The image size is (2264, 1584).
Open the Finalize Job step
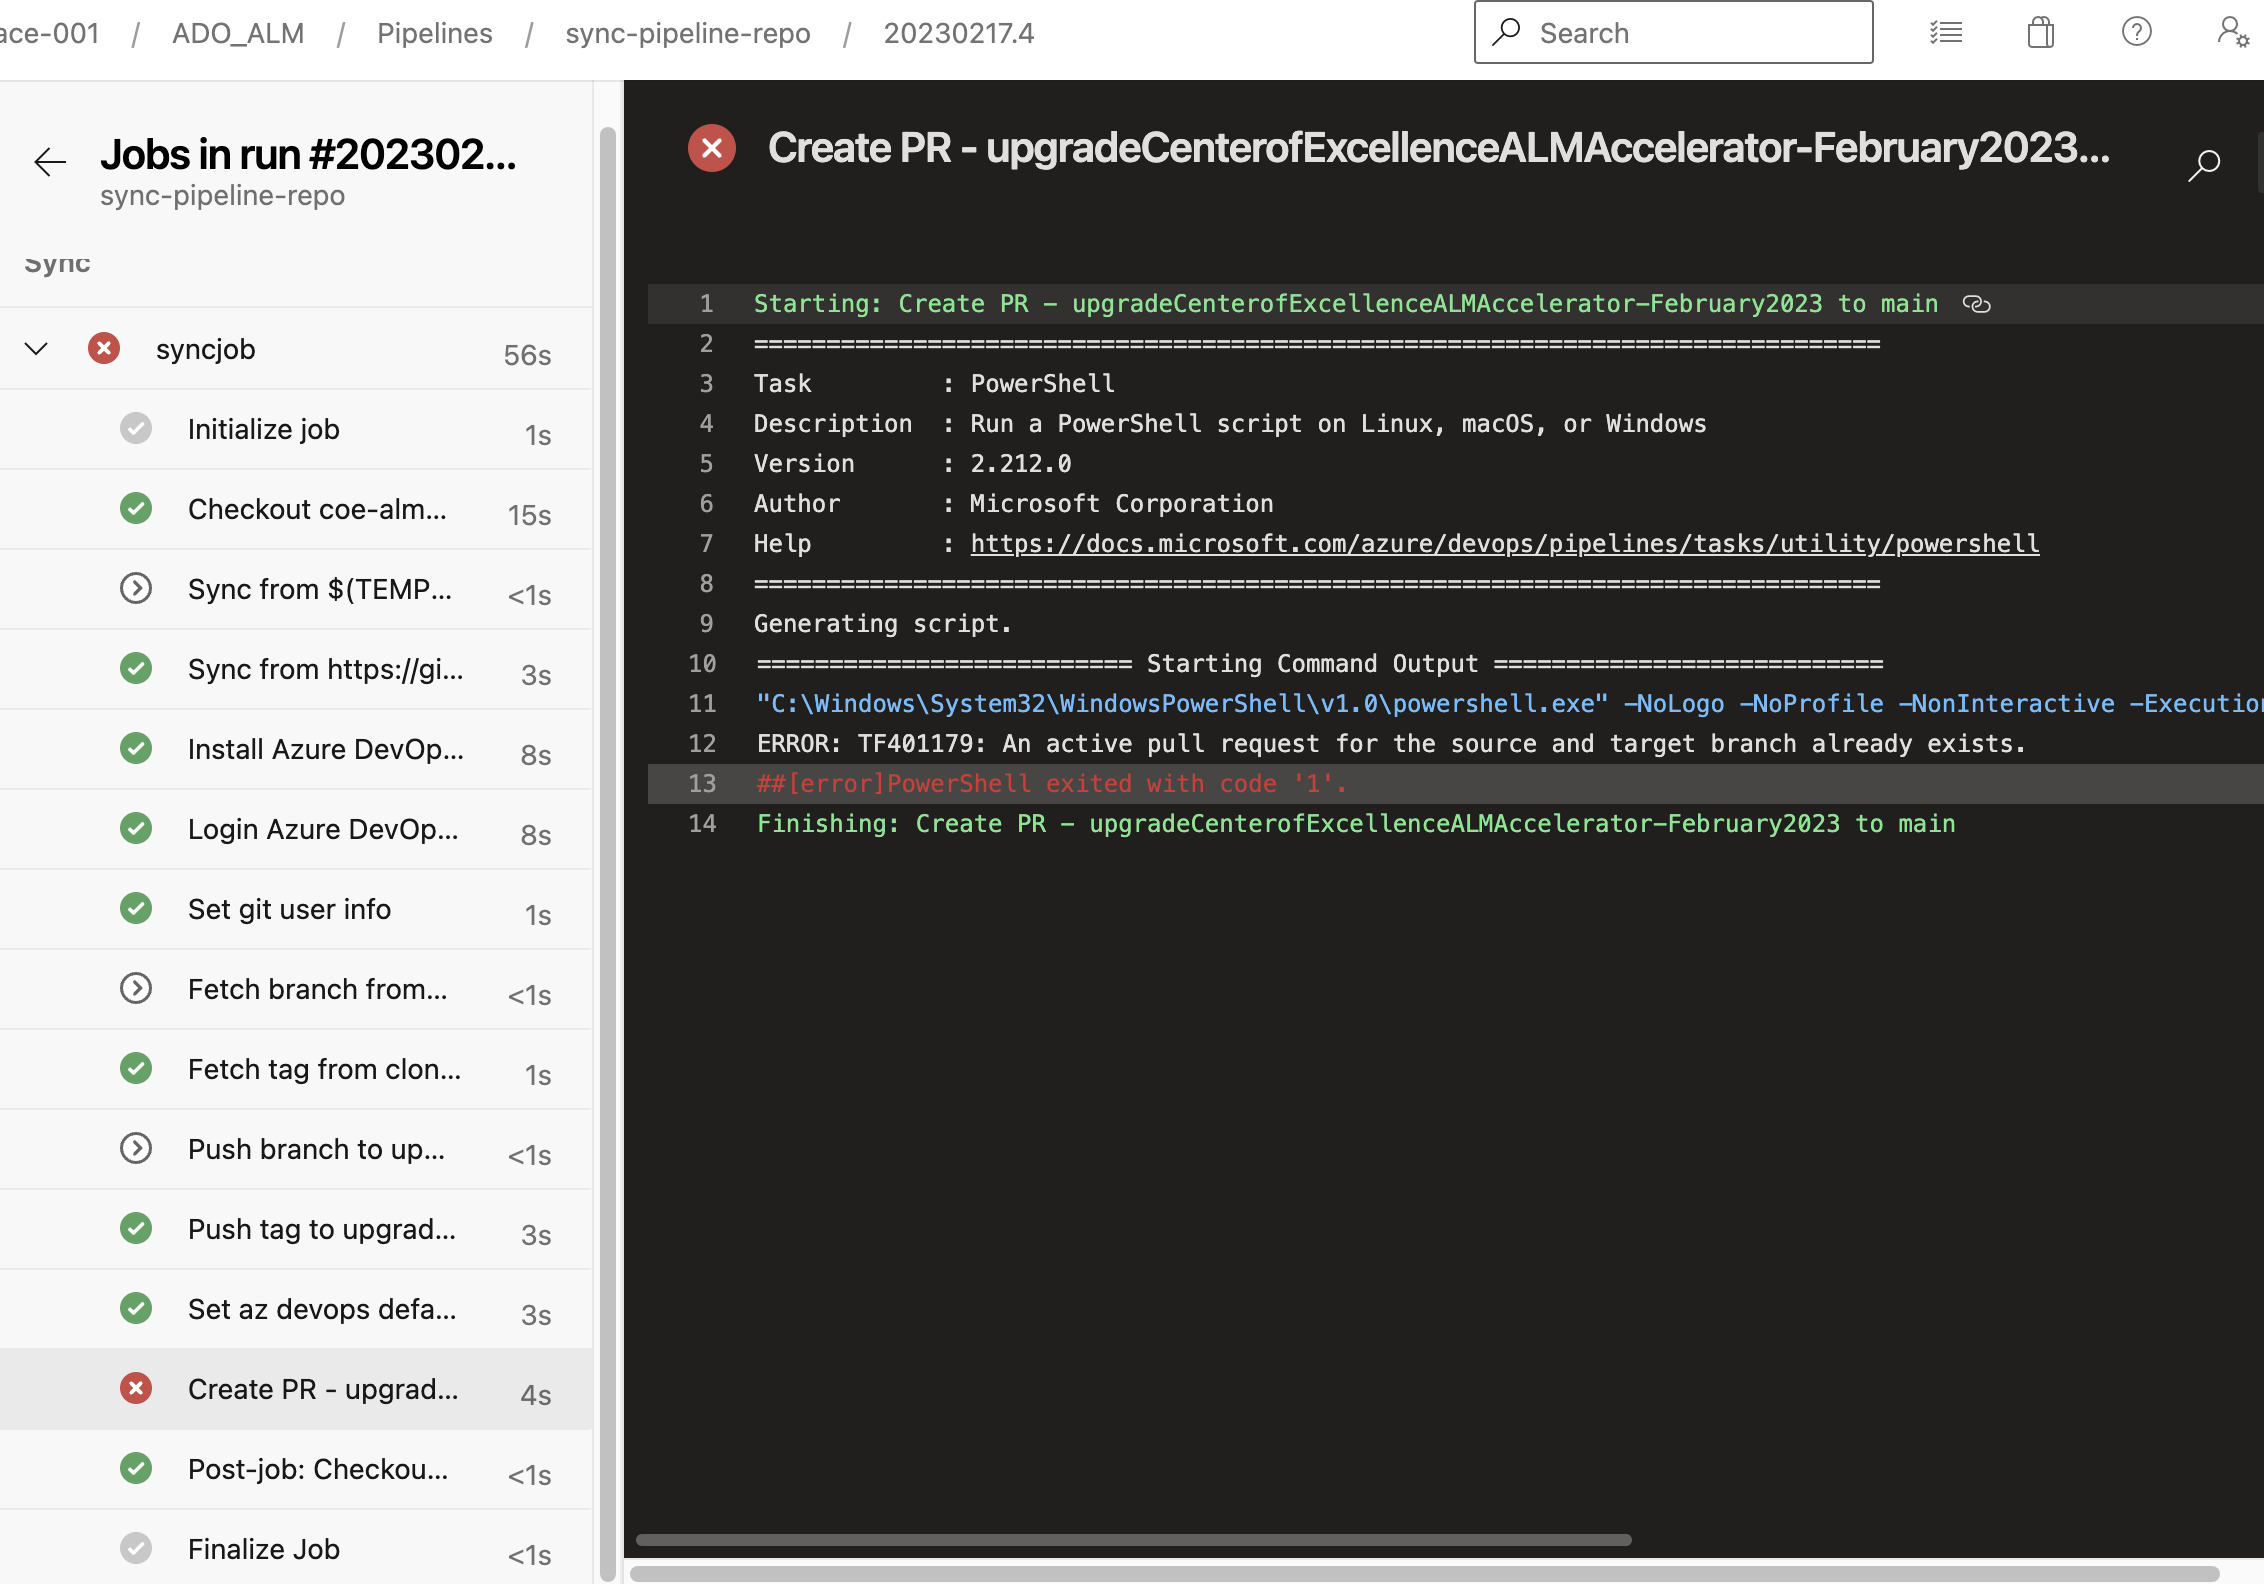264,1549
